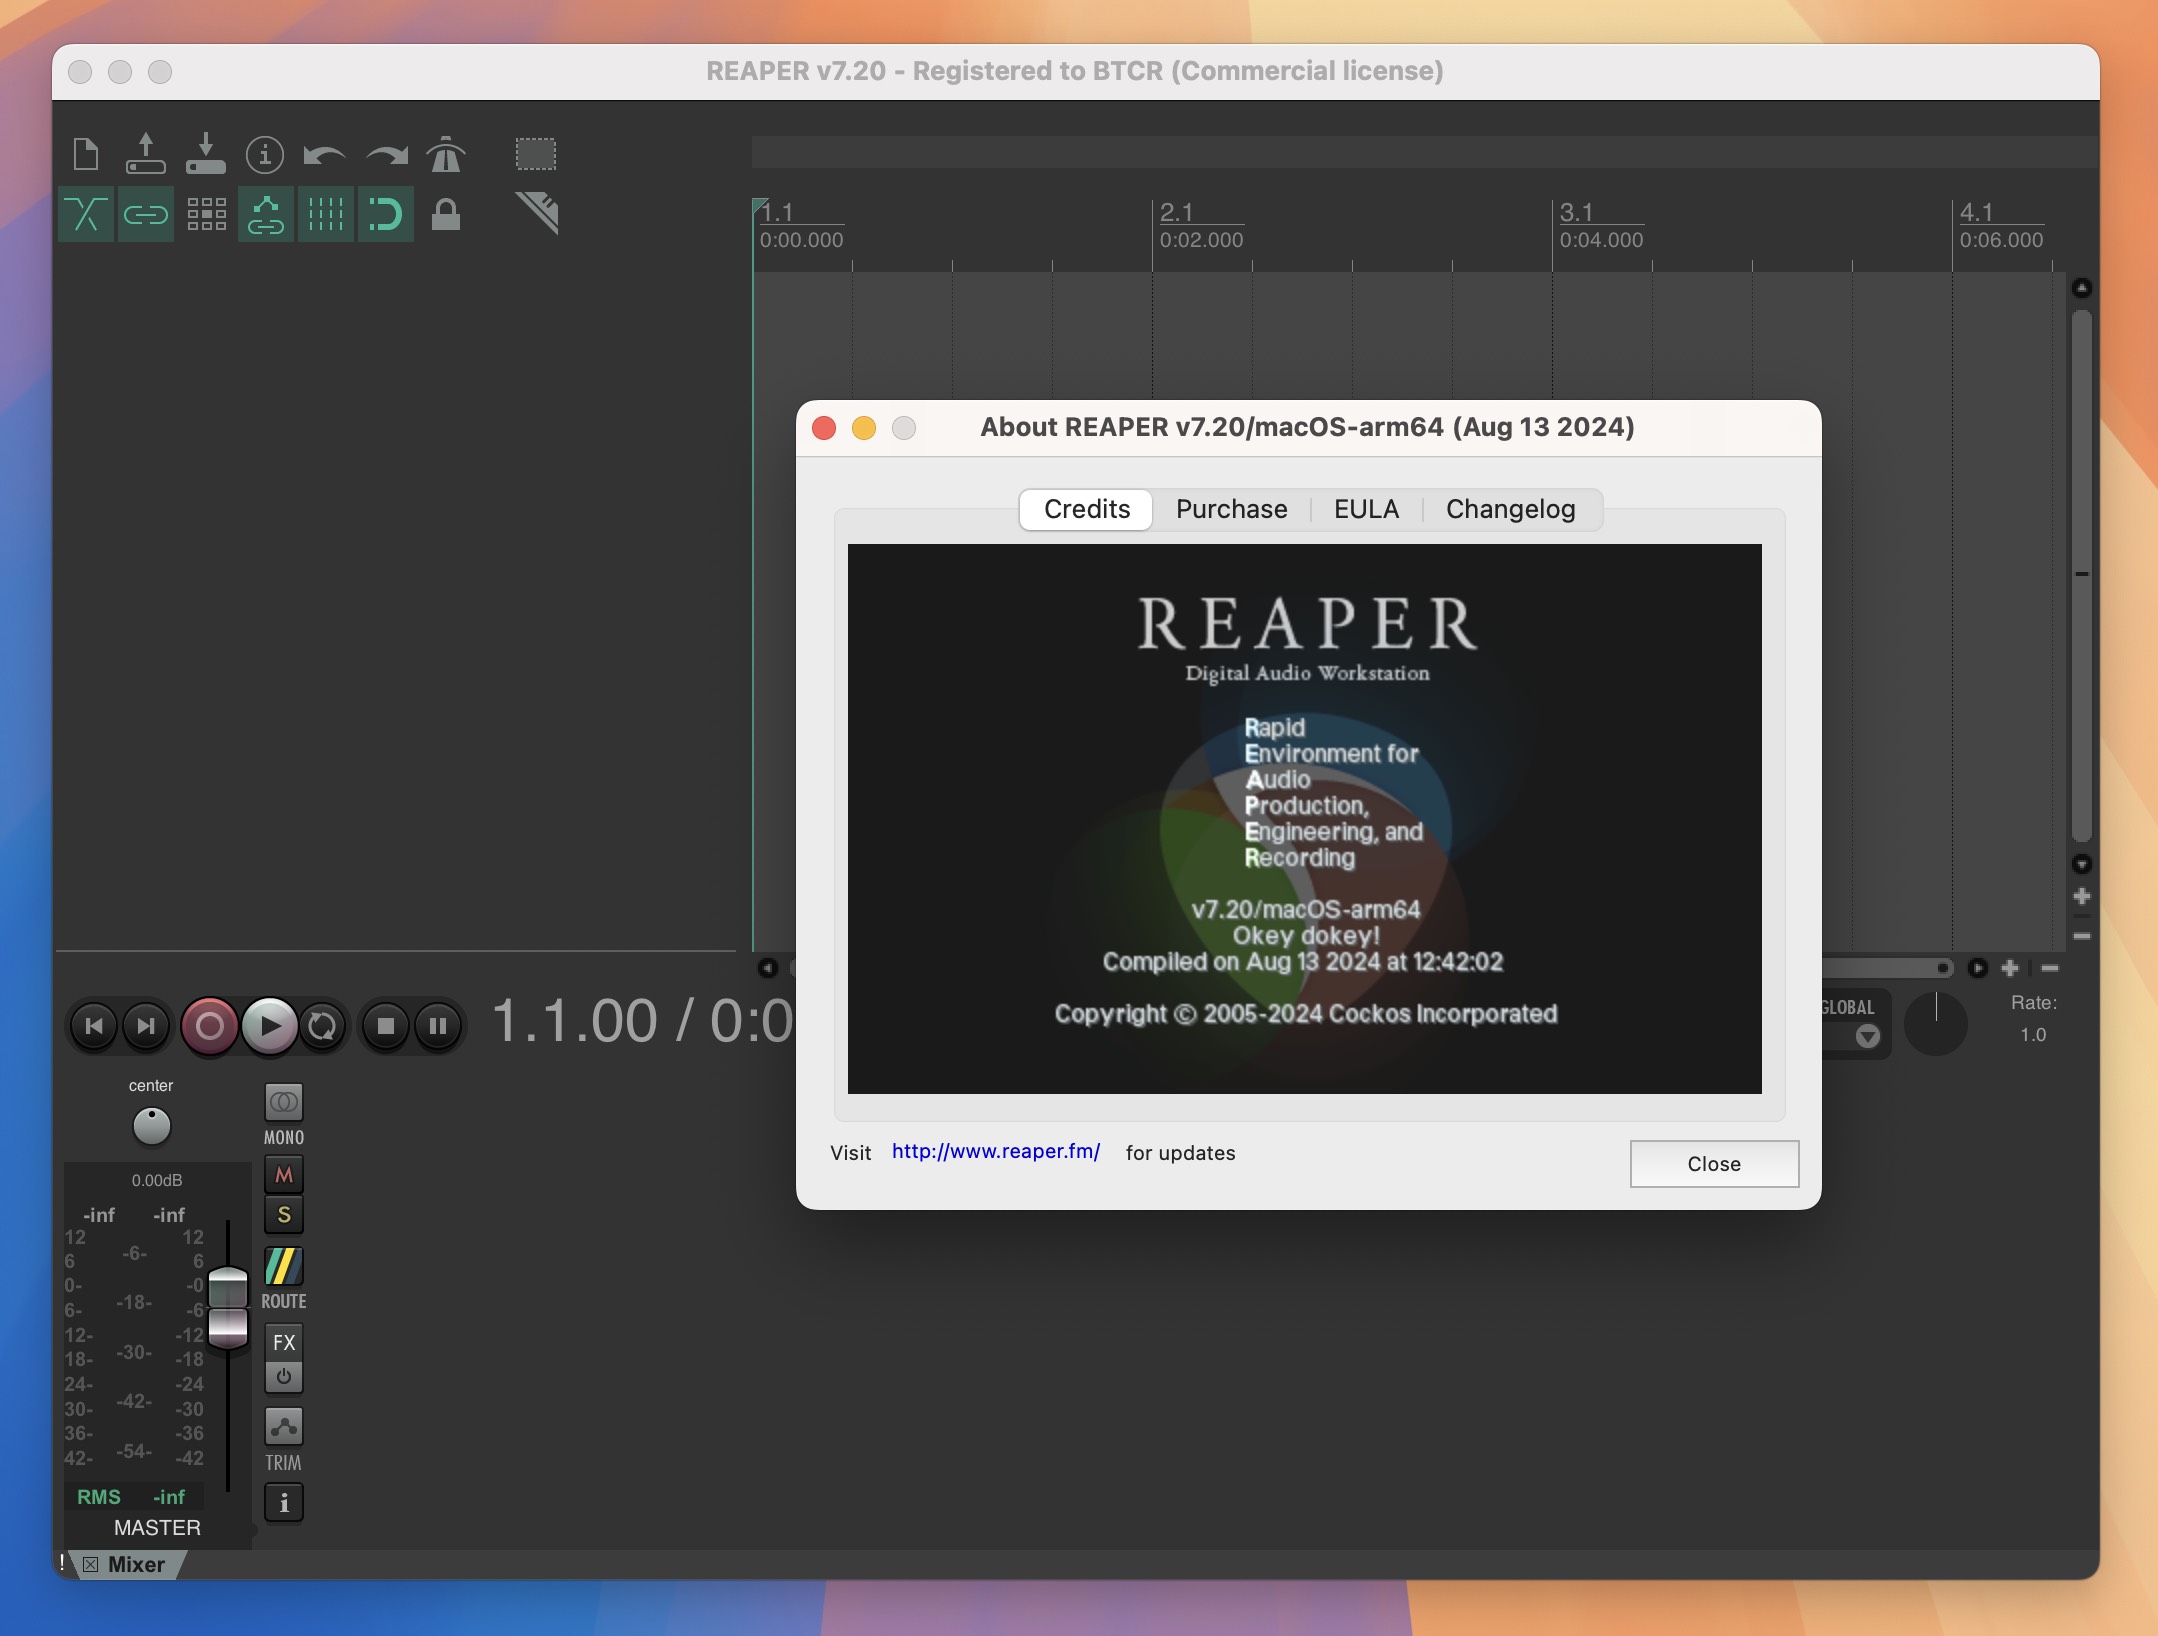
Task: Click the vertical scrollbar down arrow
Action: click(x=2082, y=864)
